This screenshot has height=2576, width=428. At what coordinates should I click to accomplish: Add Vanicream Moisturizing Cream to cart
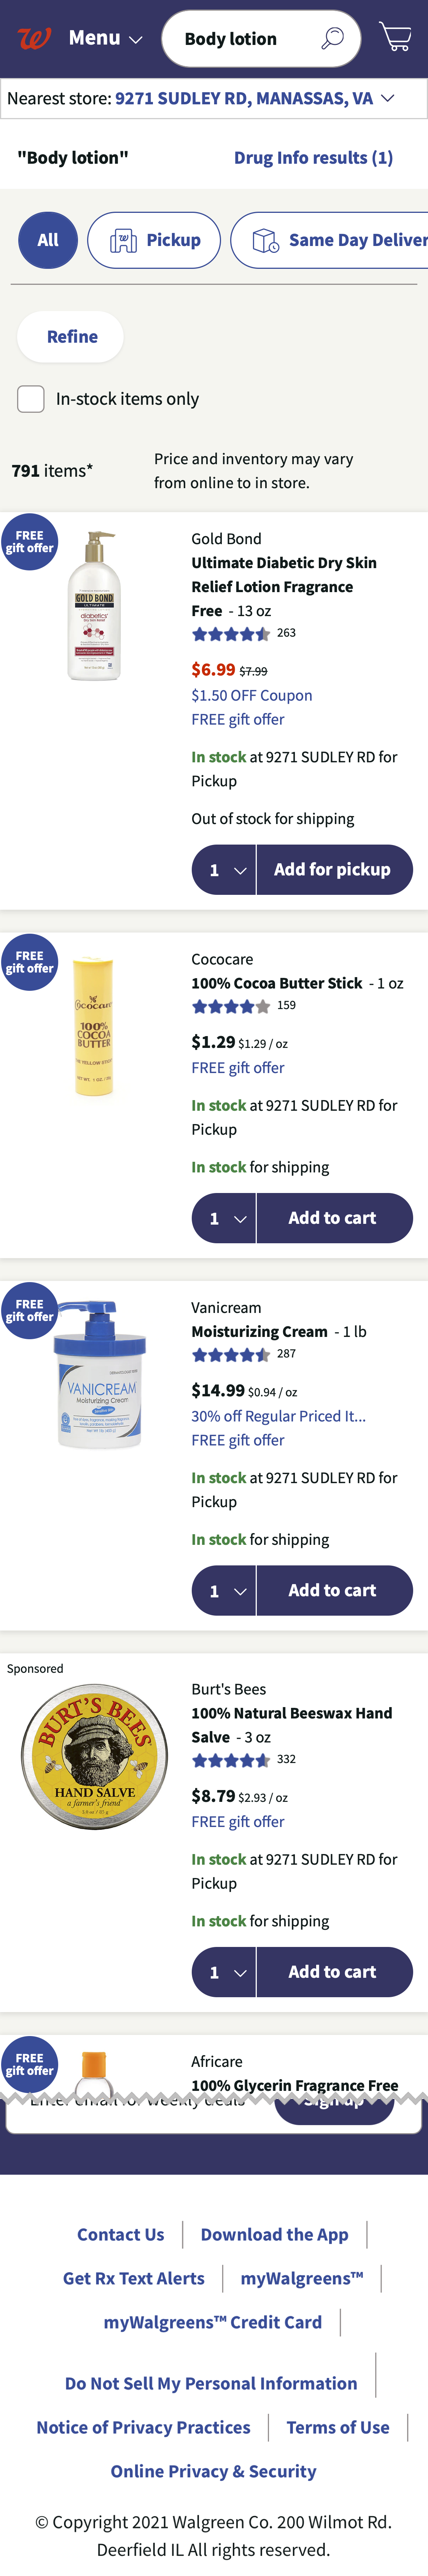[x=333, y=1590]
